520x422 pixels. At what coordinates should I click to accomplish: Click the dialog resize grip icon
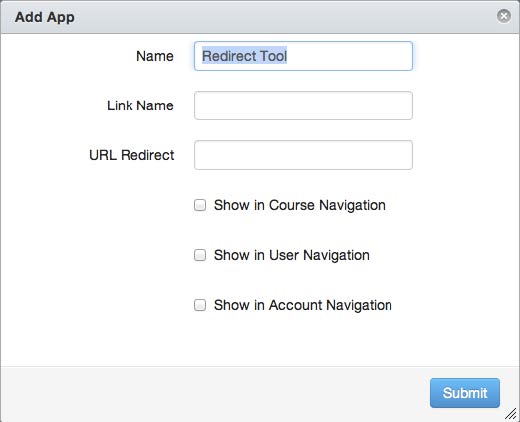[x=511, y=414]
